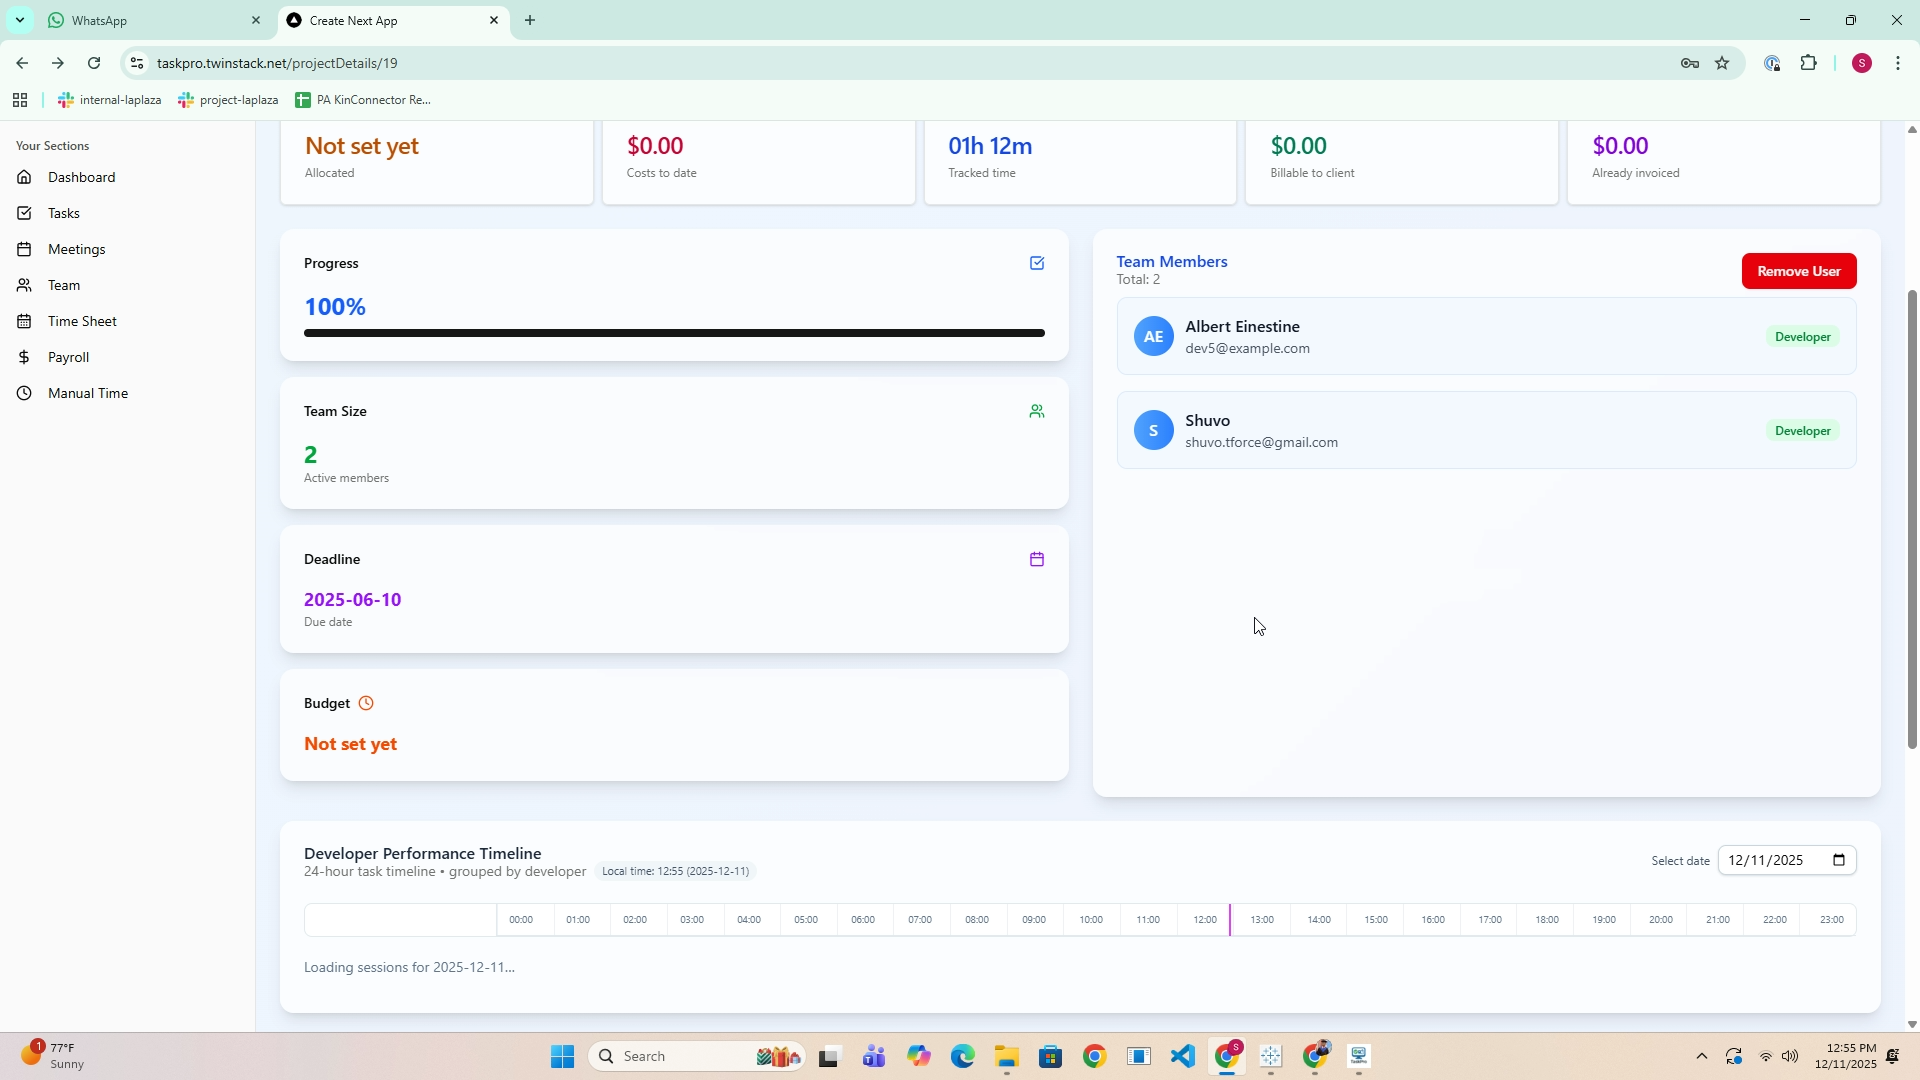The height and width of the screenshot is (1080, 1920).
Task: Select Albert Einestine team member card
Action: [1486, 337]
